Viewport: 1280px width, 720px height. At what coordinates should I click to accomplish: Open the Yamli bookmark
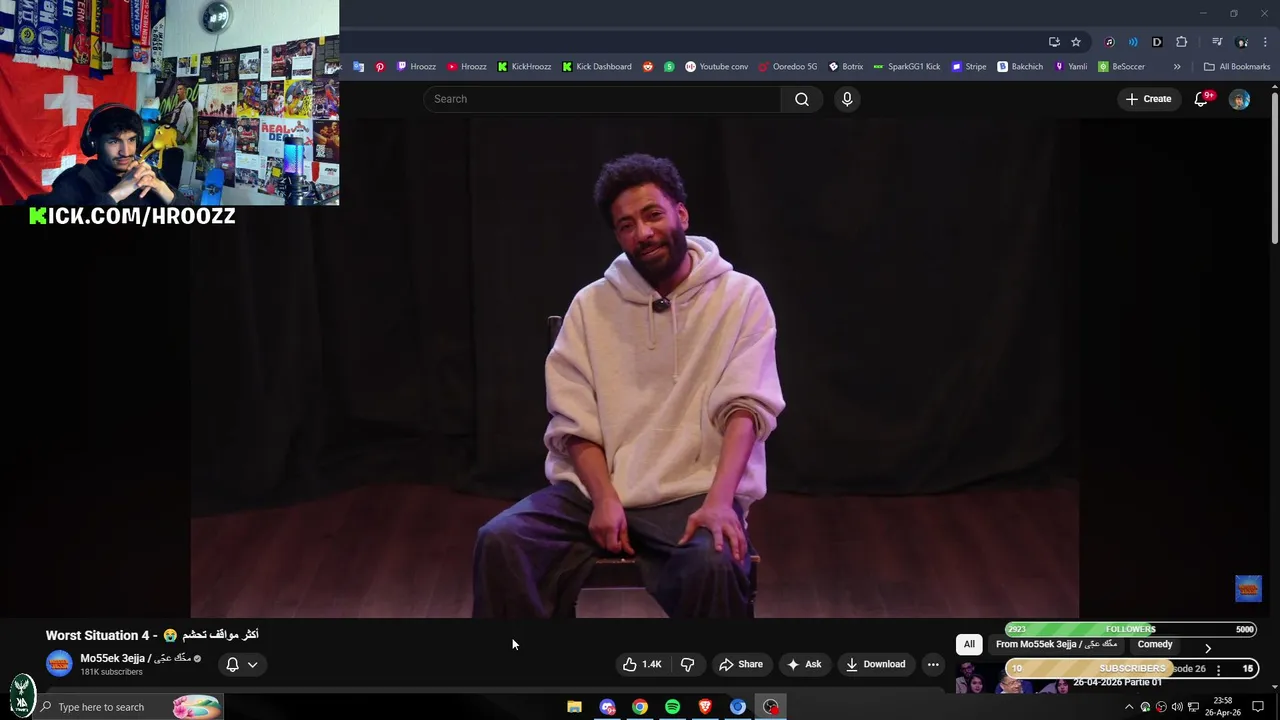[1071, 67]
